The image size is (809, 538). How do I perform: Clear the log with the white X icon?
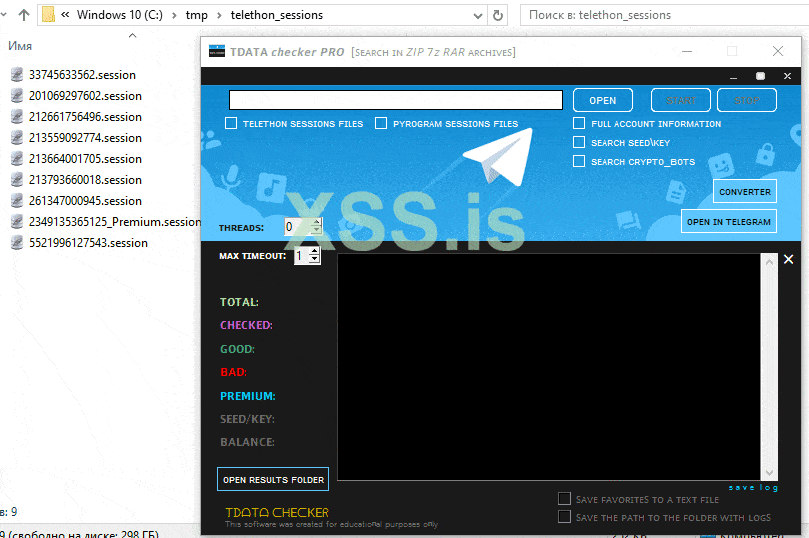click(x=788, y=259)
